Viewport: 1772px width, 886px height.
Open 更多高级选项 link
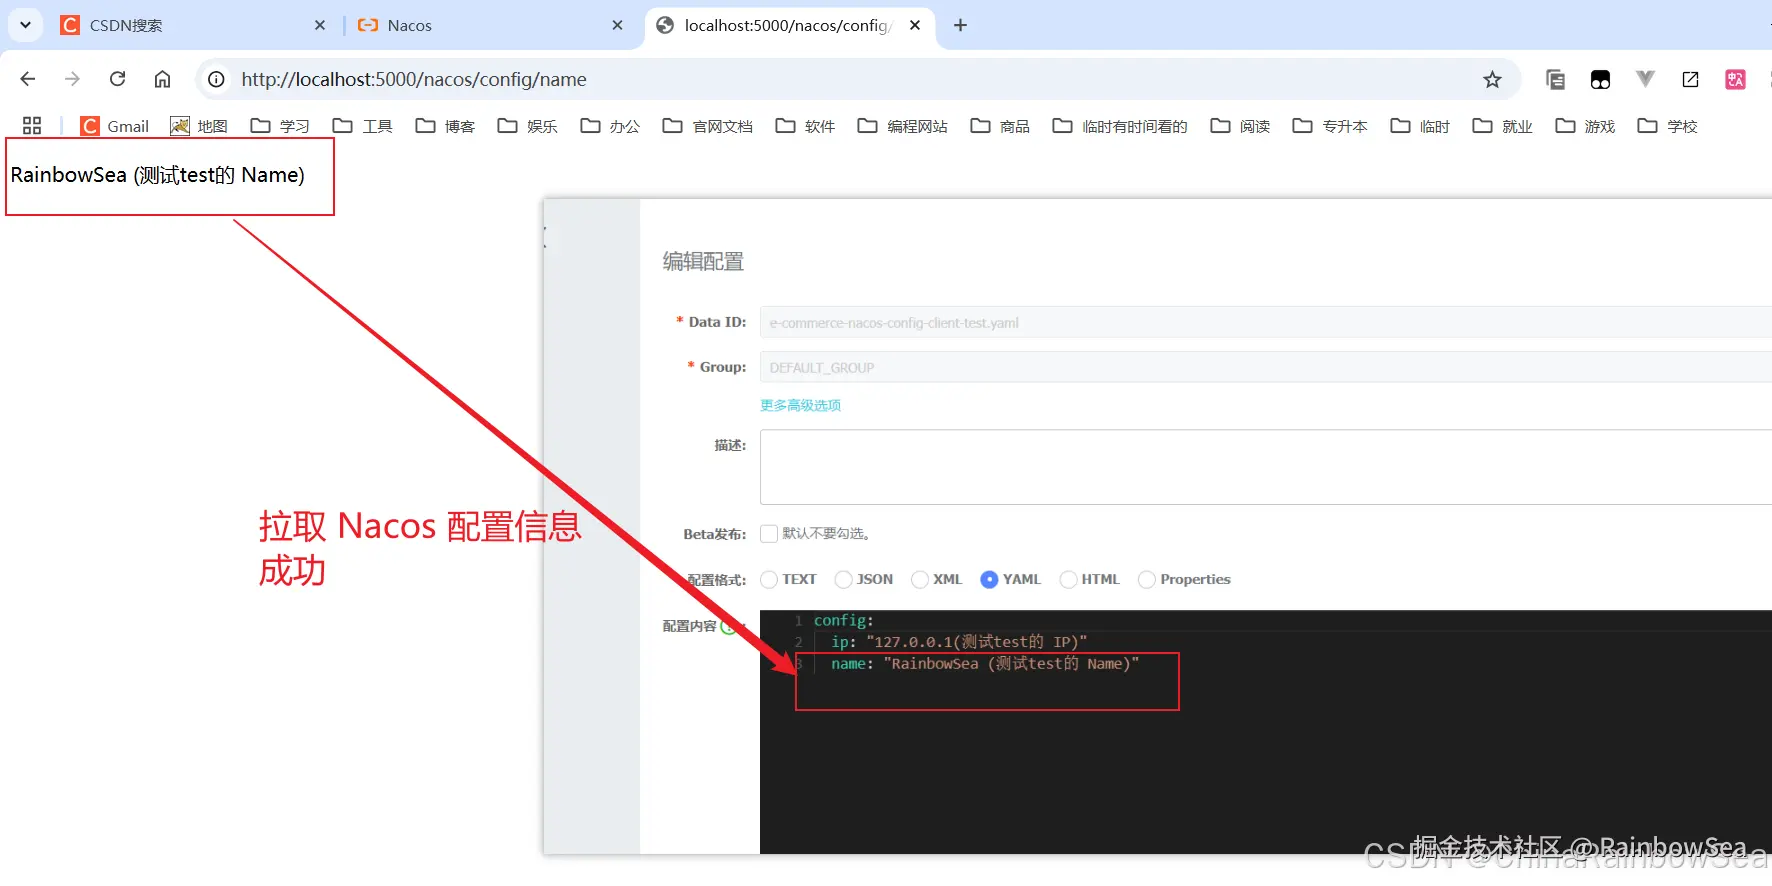coord(800,405)
